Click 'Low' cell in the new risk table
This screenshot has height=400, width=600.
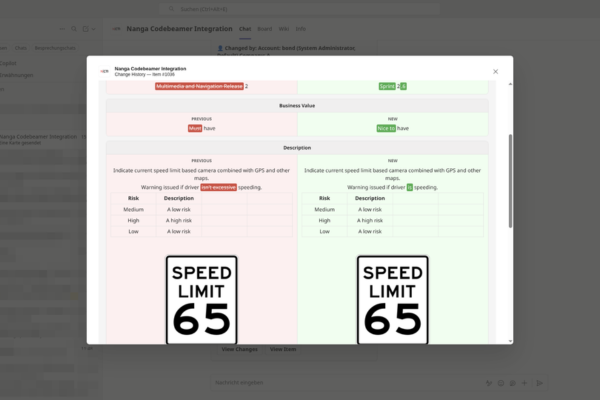click(x=324, y=231)
